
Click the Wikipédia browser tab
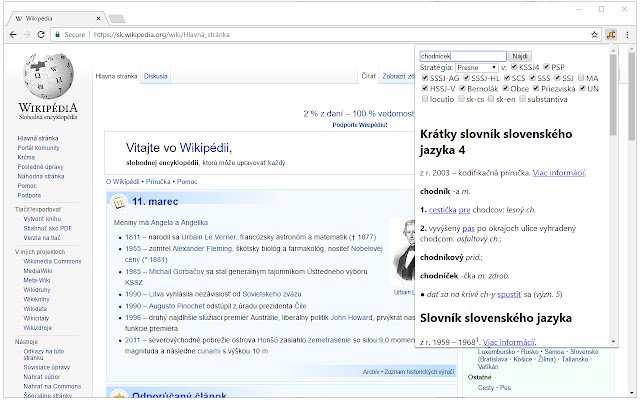58,18
